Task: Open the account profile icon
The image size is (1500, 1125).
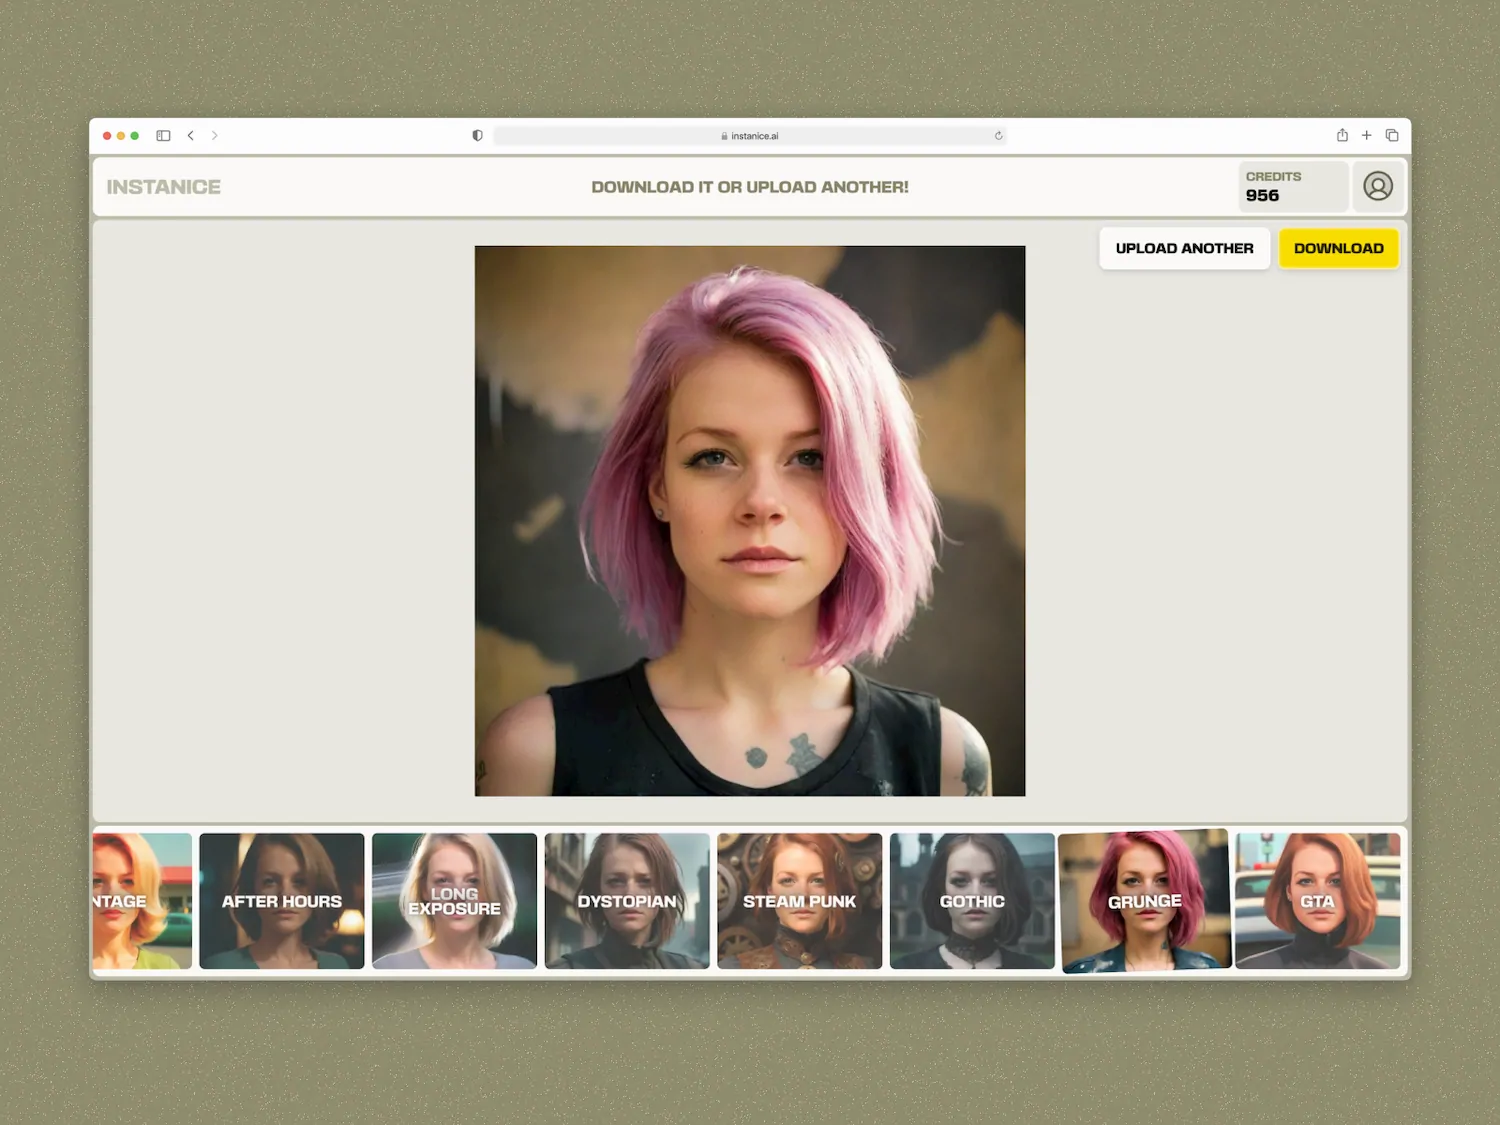Action: tap(1378, 186)
